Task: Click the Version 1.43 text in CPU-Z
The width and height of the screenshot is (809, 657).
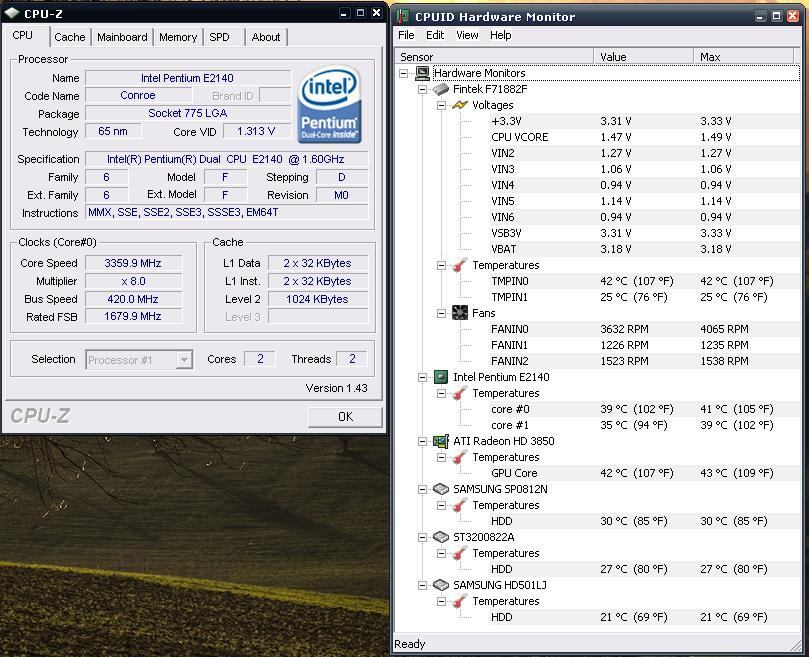Action: coord(336,388)
